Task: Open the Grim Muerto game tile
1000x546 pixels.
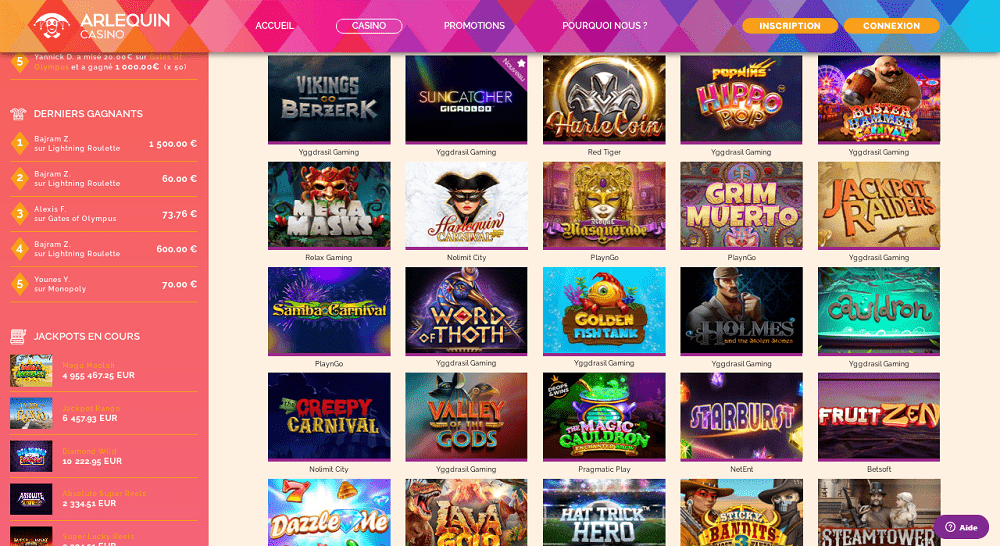Action: 741,205
